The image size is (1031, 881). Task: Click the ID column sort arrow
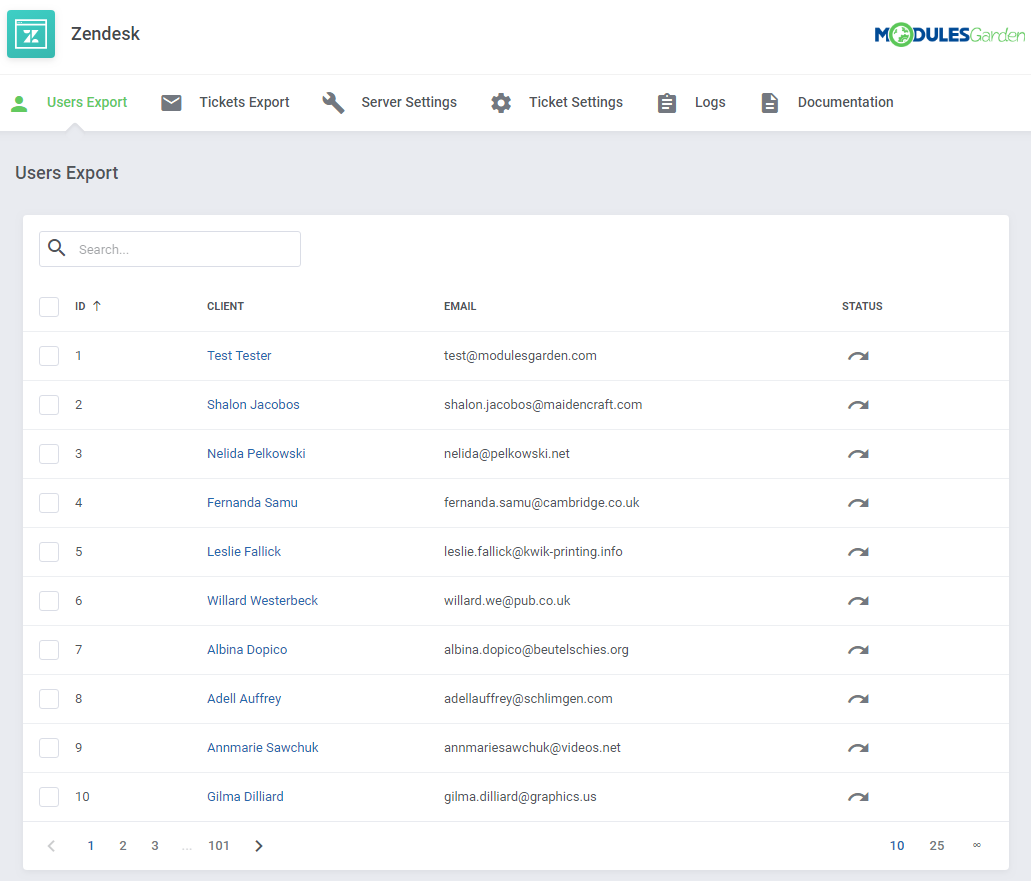point(97,306)
